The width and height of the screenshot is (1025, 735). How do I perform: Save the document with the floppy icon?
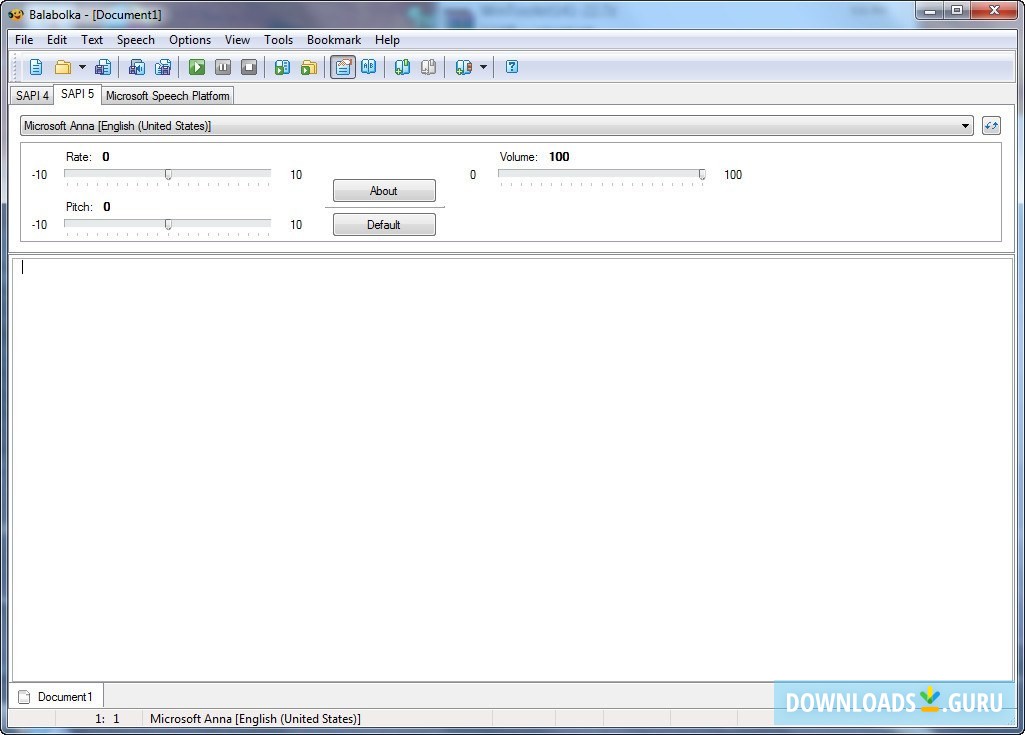pyautogui.click(x=103, y=67)
